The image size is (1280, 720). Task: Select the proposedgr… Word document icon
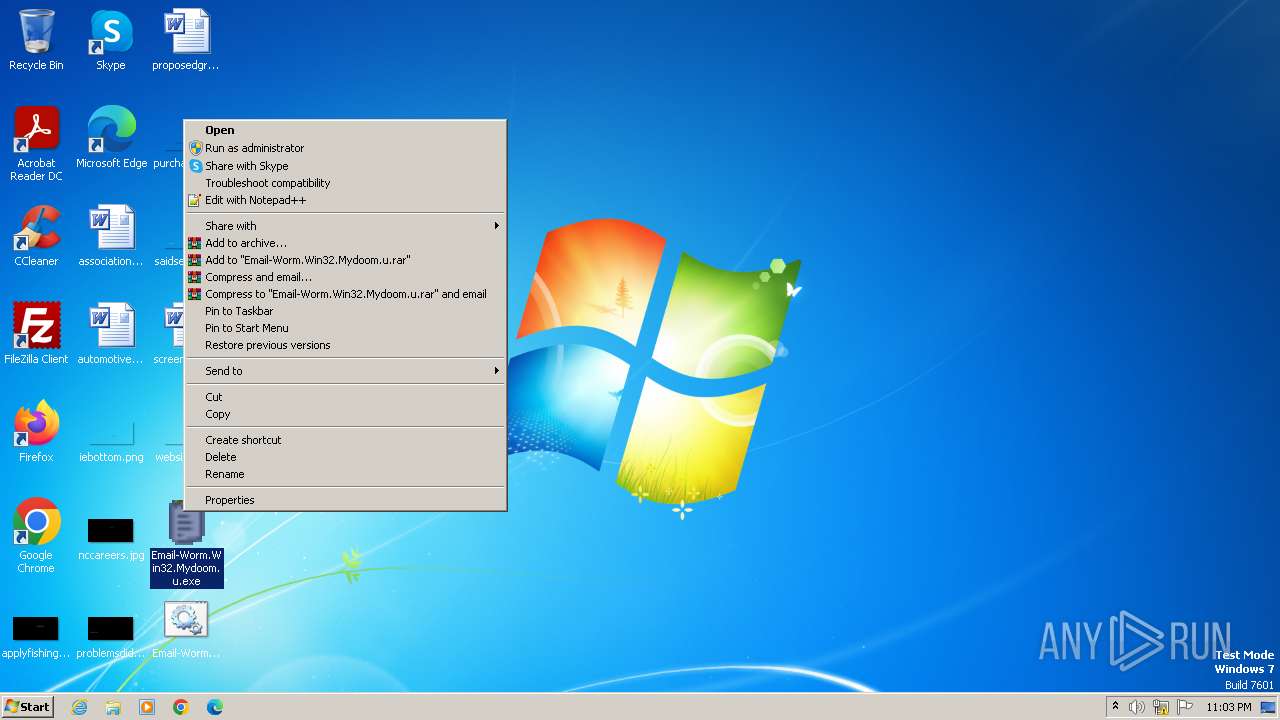[186, 40]
